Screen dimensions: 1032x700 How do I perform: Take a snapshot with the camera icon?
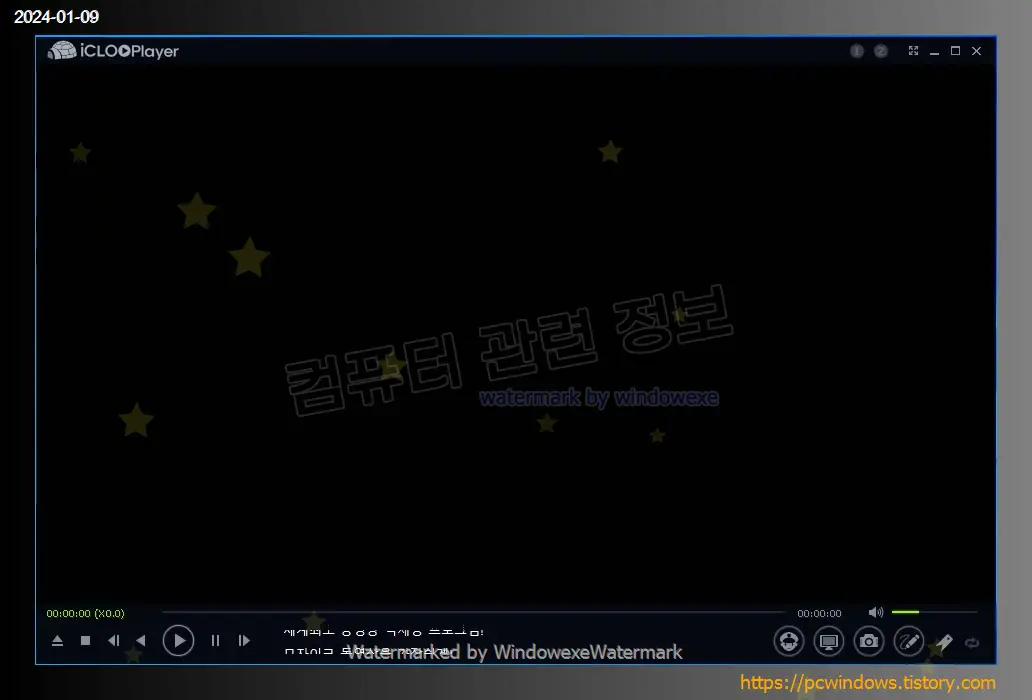pos(869,641)
